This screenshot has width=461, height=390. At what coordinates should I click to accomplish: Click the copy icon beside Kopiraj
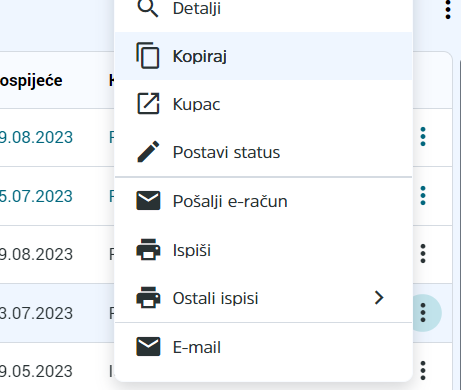(148, 55)
